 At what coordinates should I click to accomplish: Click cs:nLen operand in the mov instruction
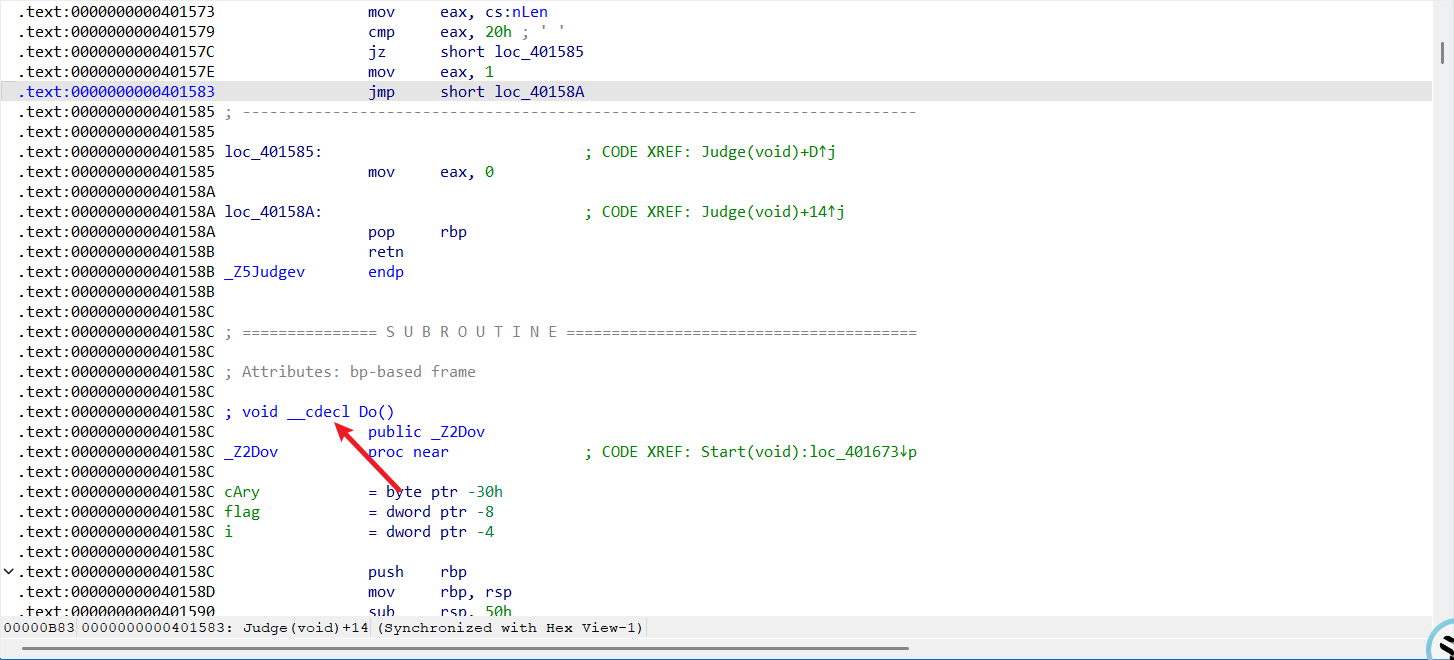pyautogui.click(x=516, y=12)
